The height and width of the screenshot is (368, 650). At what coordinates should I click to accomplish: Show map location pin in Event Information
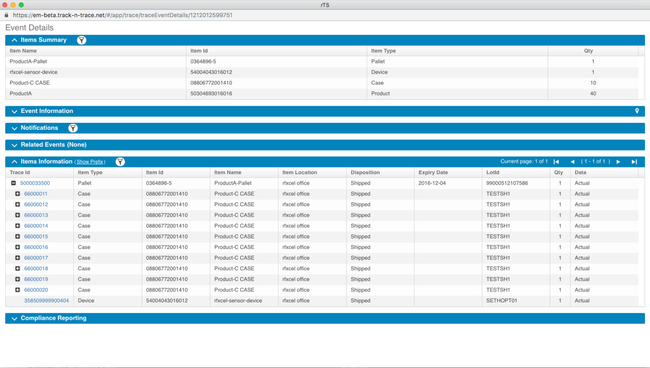tap(637, 111)
